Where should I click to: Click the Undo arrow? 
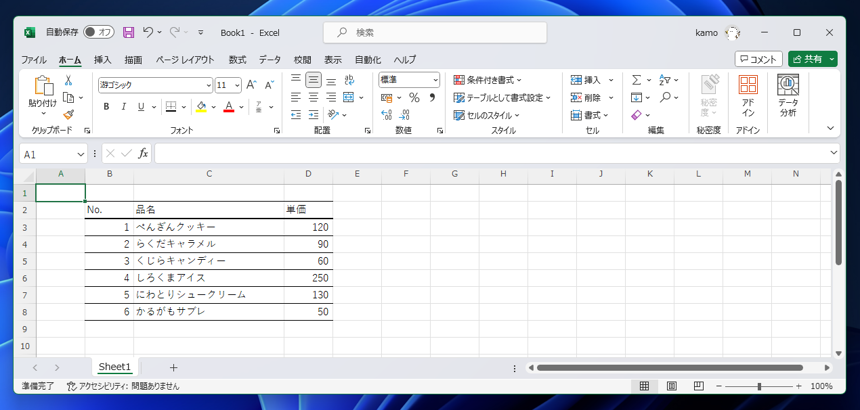tap(148, 32)
